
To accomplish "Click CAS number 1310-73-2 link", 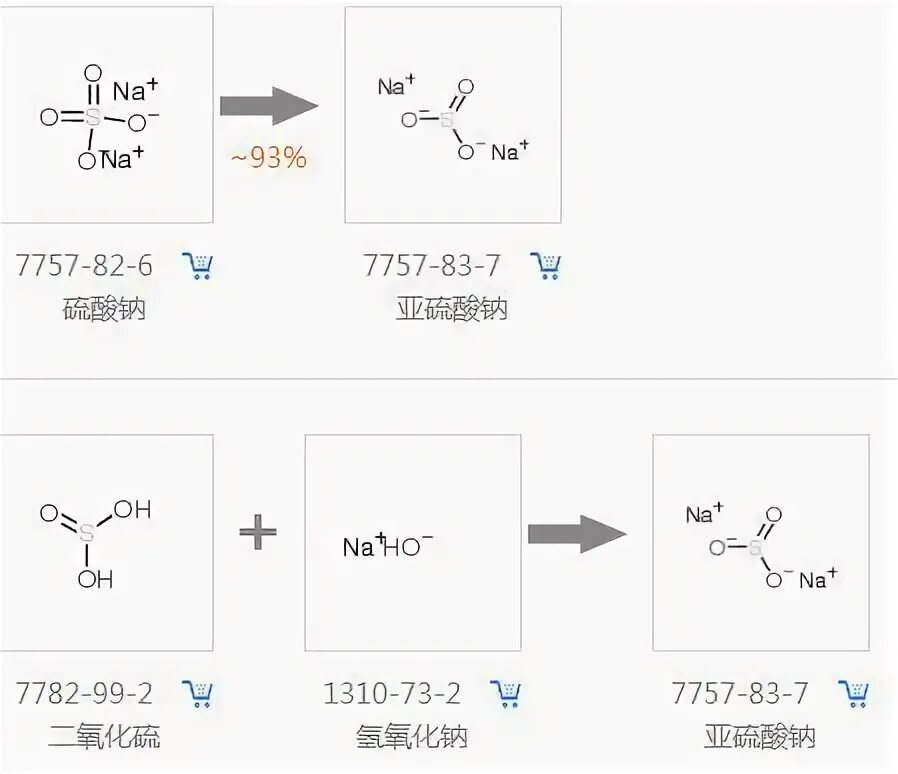I will pyautogui.click(x=392, y=693).
